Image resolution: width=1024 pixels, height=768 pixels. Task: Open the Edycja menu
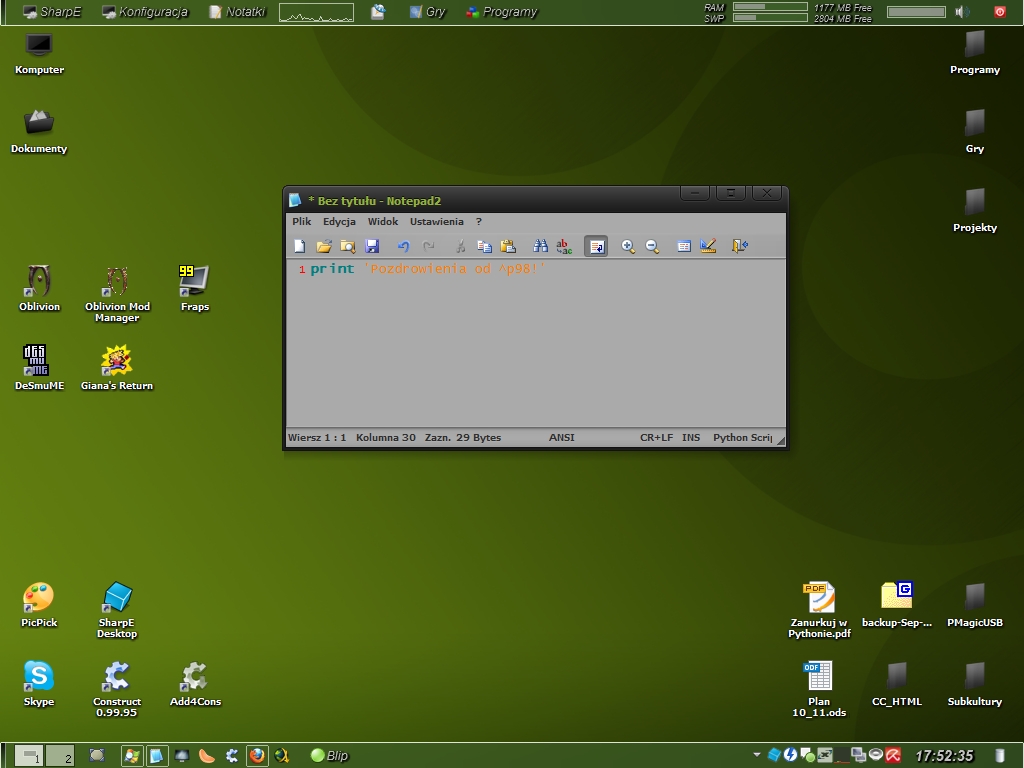click(339, 222)
